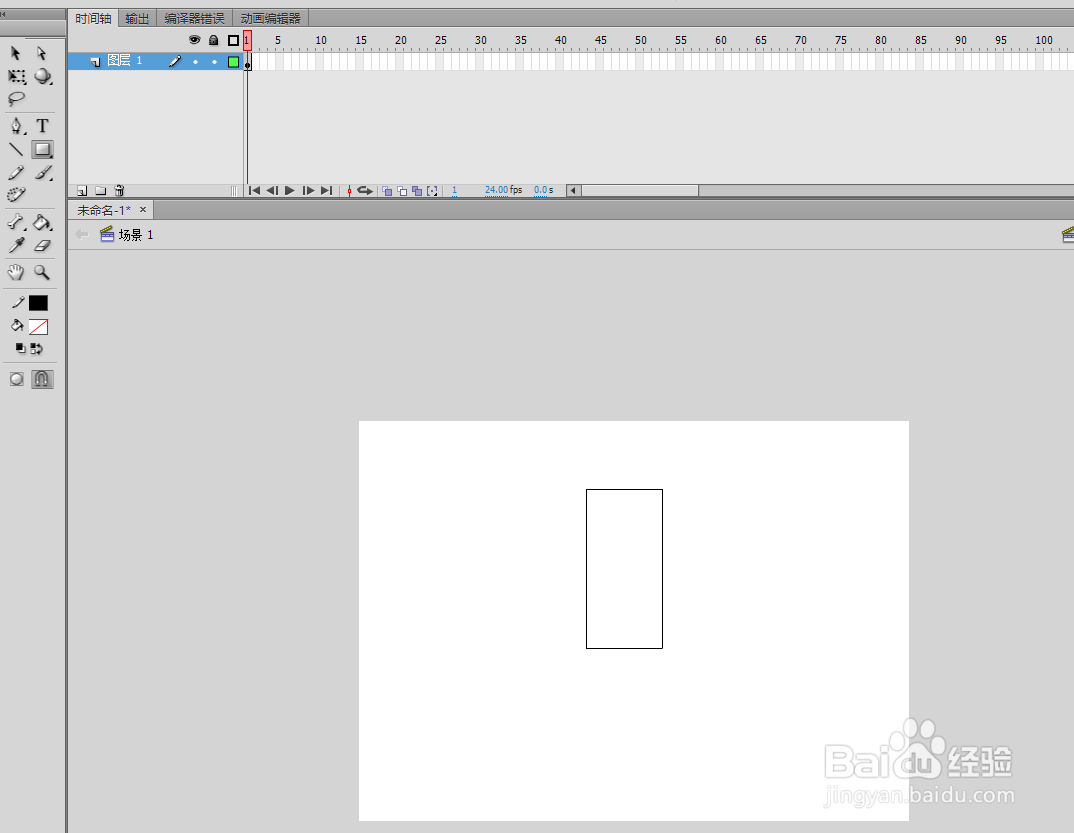Open the Rectangle tool flyout

tap(42, 149)
